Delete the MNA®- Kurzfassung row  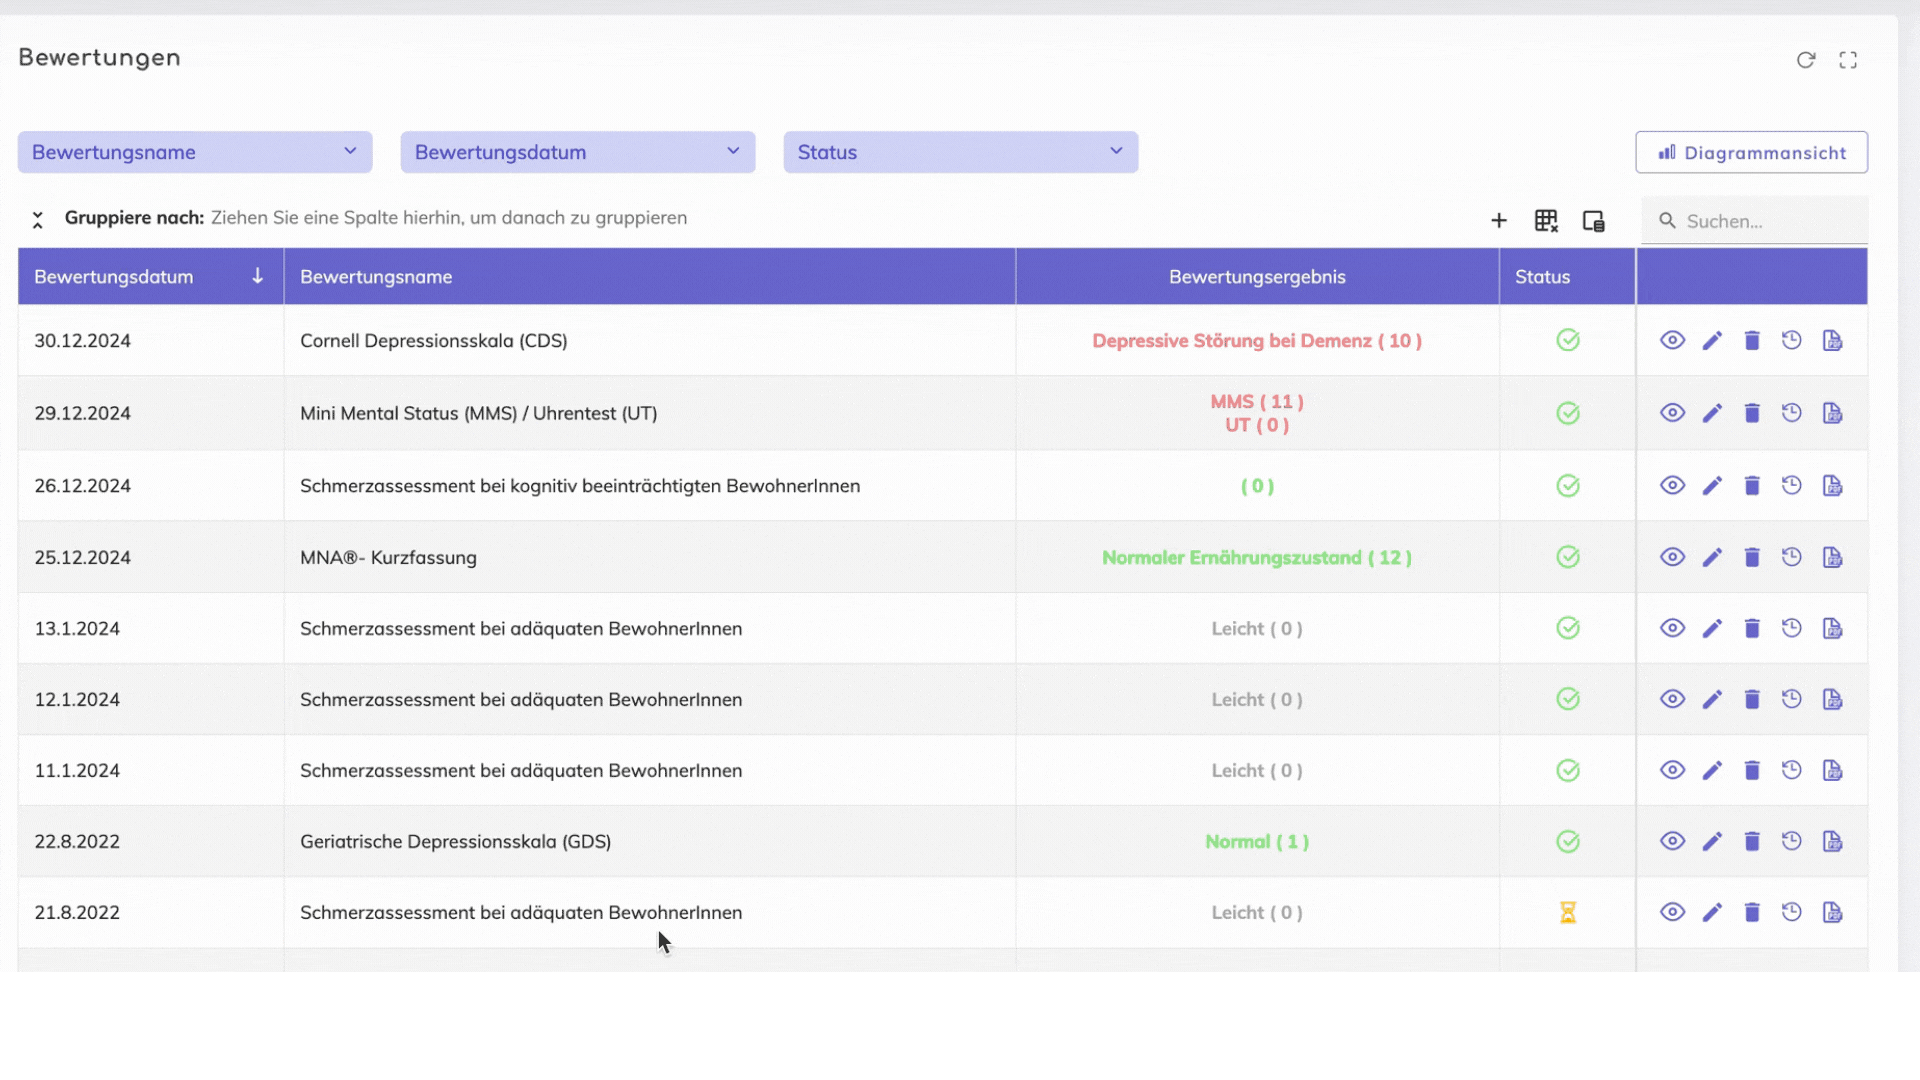tap(1751, 558)
